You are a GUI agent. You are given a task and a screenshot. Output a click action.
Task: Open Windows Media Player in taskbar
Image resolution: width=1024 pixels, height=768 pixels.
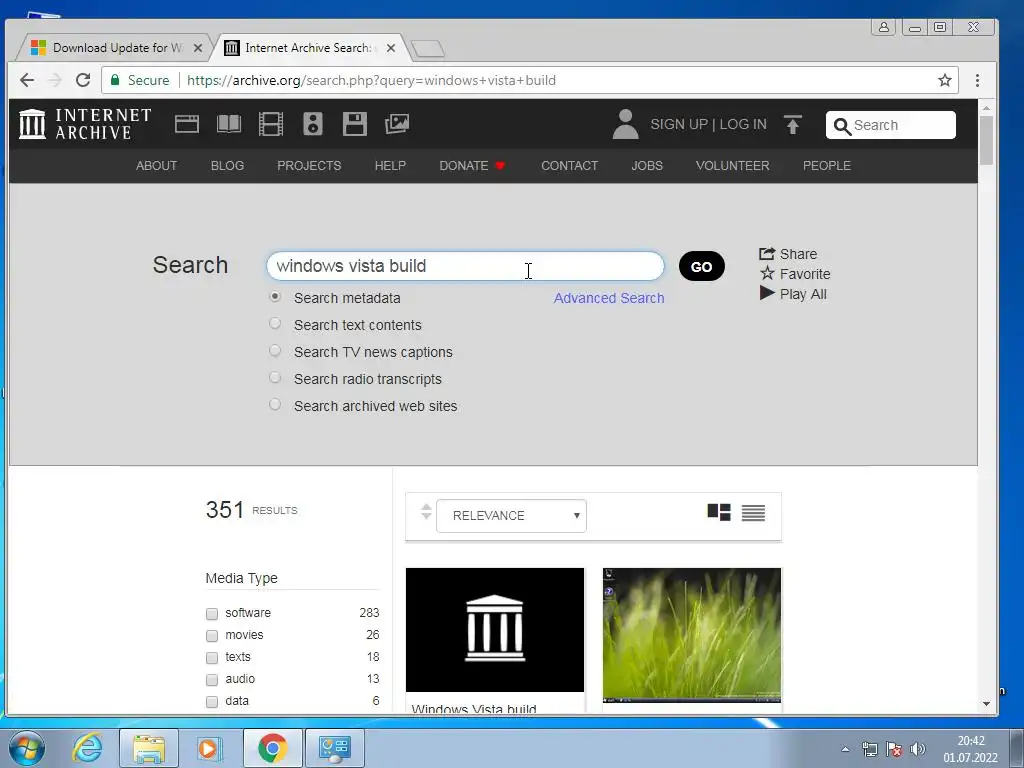tap(210, 748)
